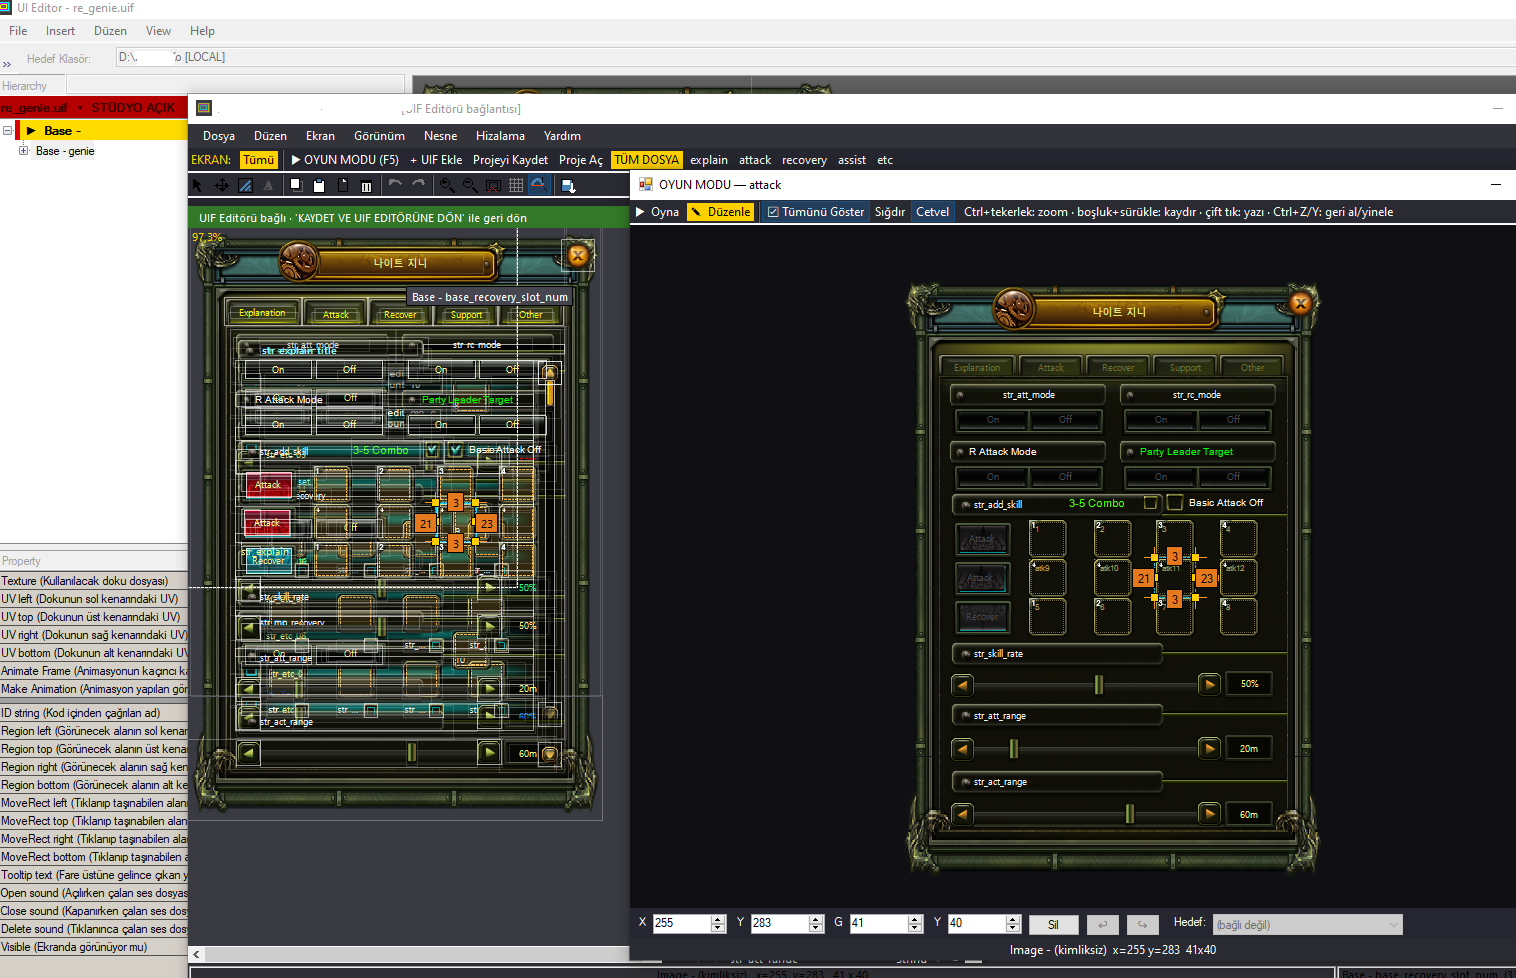Toggle the Cetvel ruler option
Image resolution: width=1516 pixels, height=978 pixels.
click(x=932, y=212)
